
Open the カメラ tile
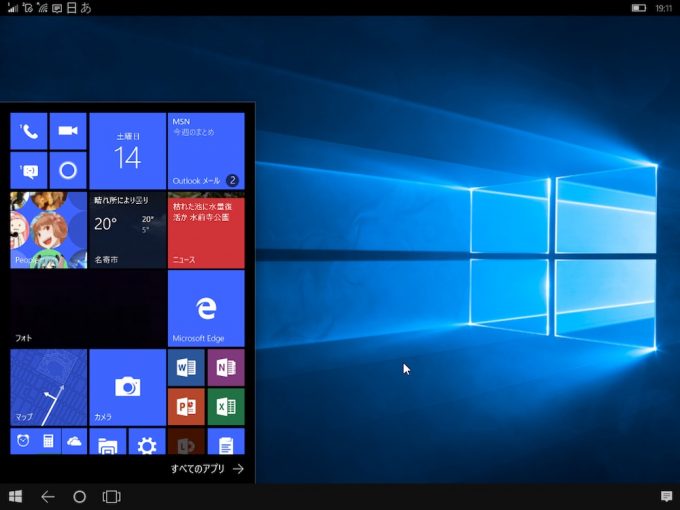pyautogui.click(x=128, y=387)
